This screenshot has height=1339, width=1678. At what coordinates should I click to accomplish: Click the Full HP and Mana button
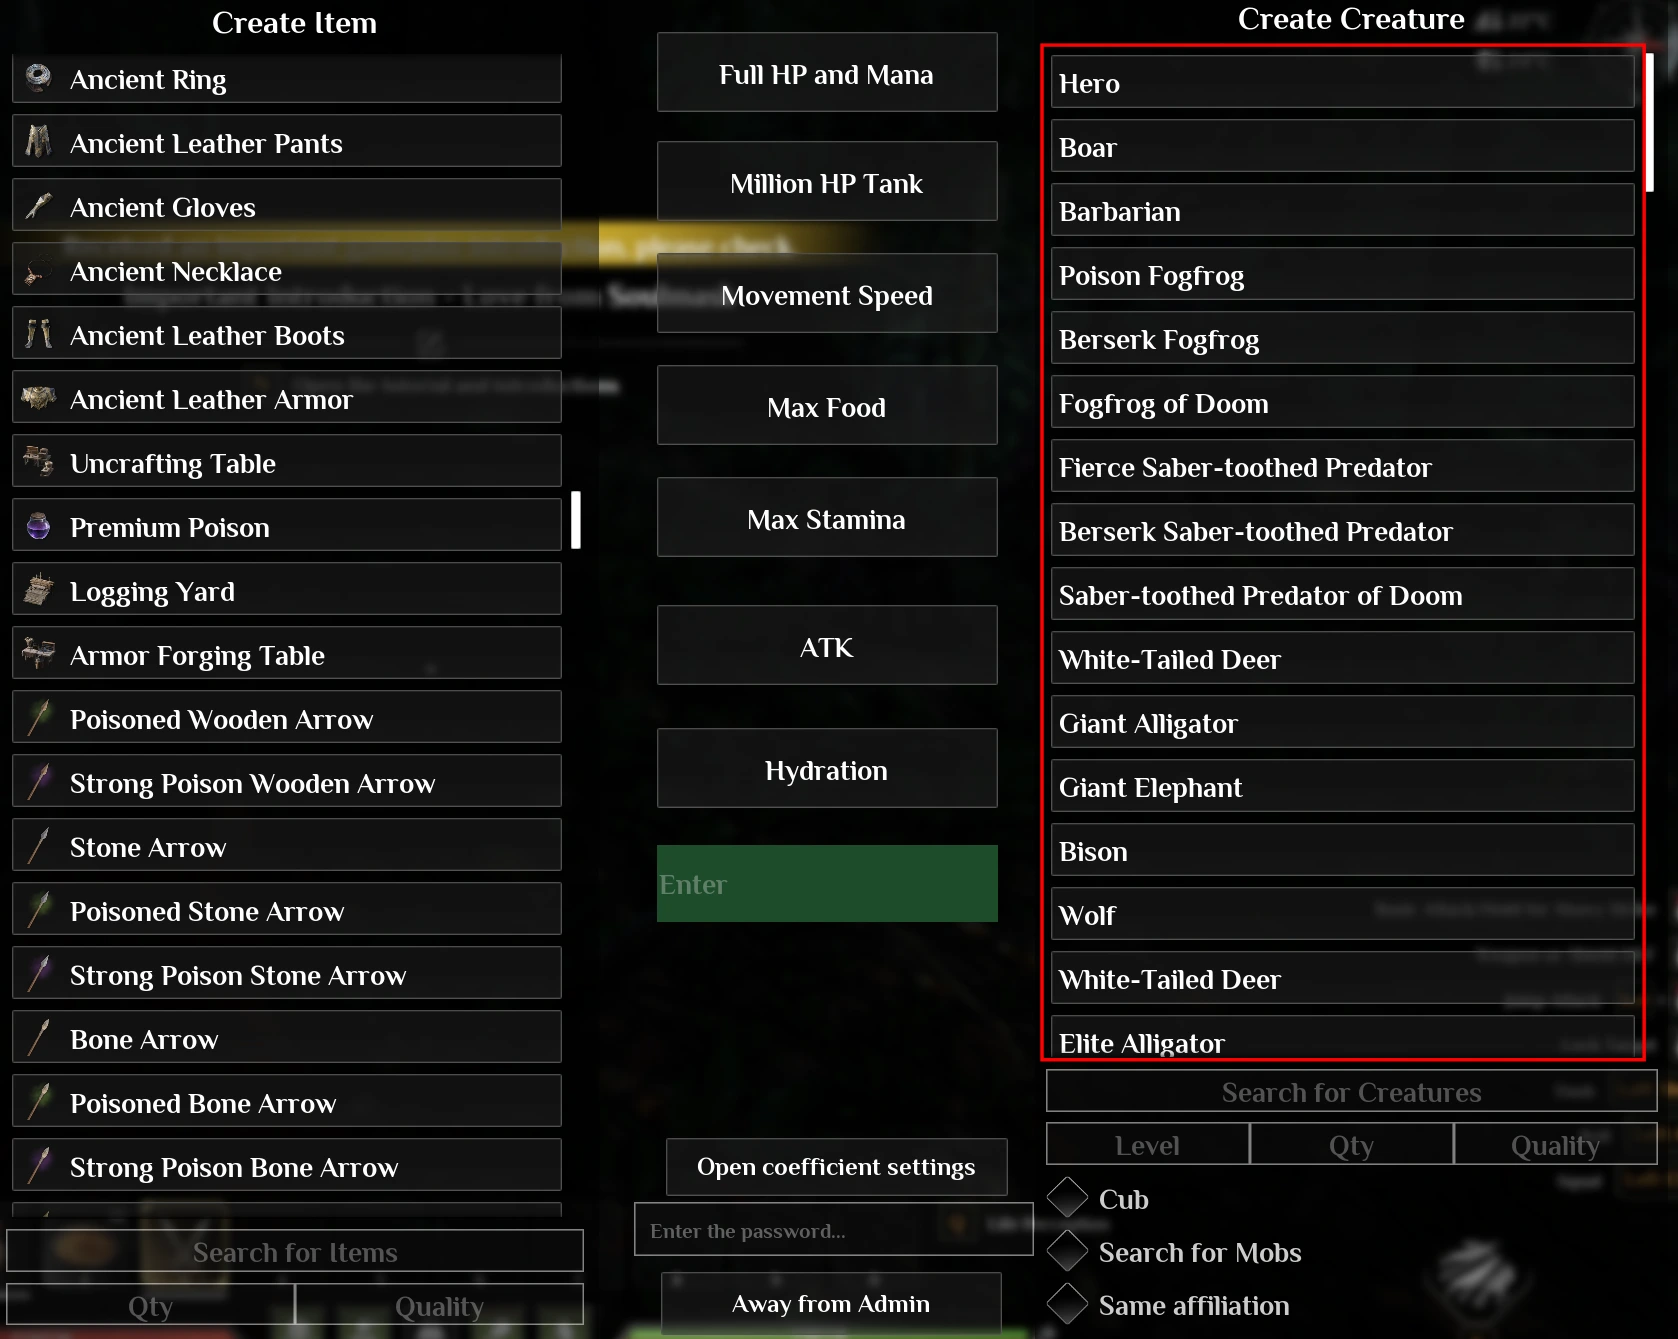827,73
